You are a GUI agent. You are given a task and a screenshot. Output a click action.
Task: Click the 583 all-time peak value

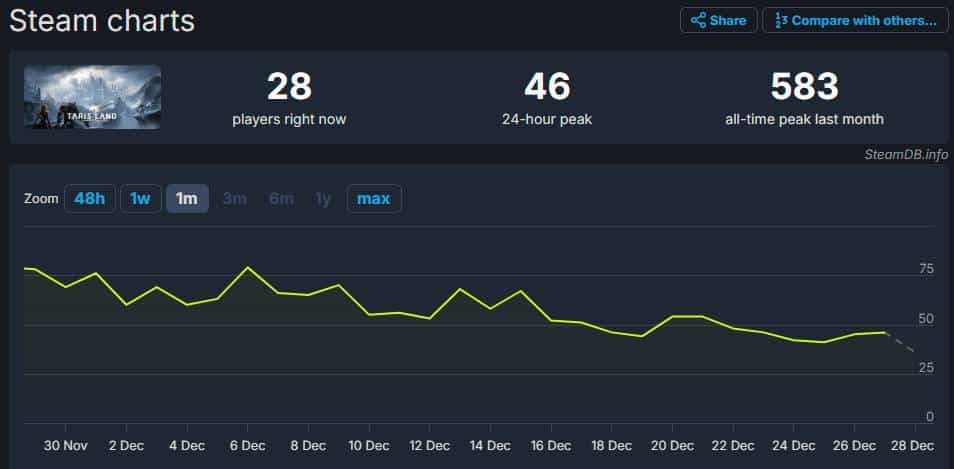[x=804, y=86]
